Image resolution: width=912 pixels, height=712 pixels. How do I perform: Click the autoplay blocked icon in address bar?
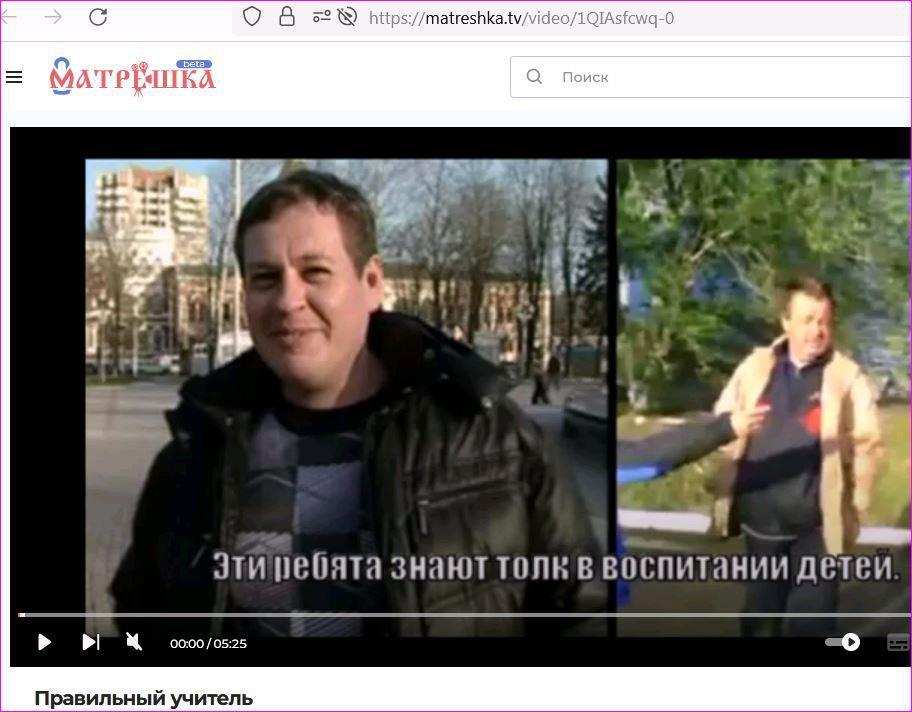pos(347,17)
